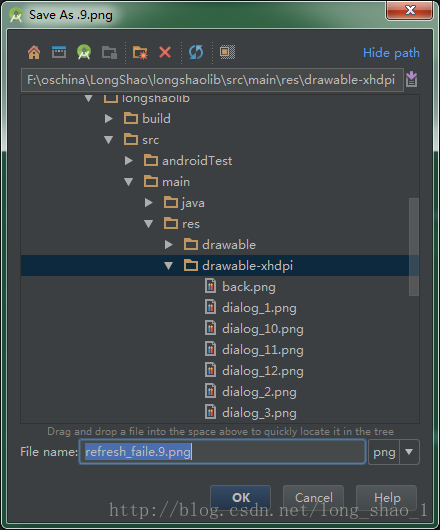The width and height of the screenshot is (440, 530).
Task: Click the Cancel button
Action: [314, 498]
